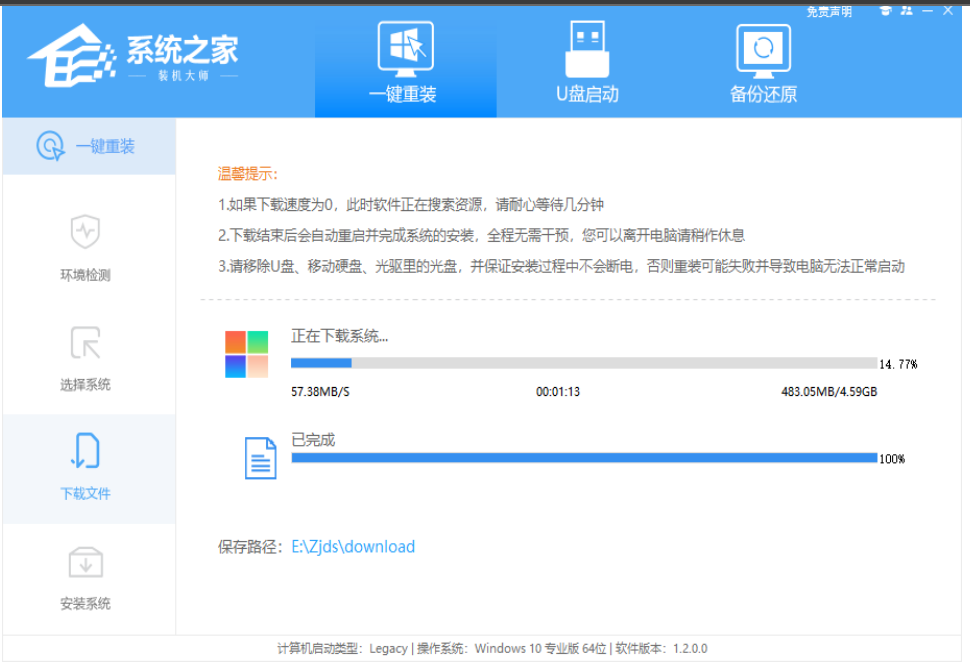The width and height of the screenshot is (970, 665).
Task: Click the 系统之家 house logo
Action: coord(72,56)
